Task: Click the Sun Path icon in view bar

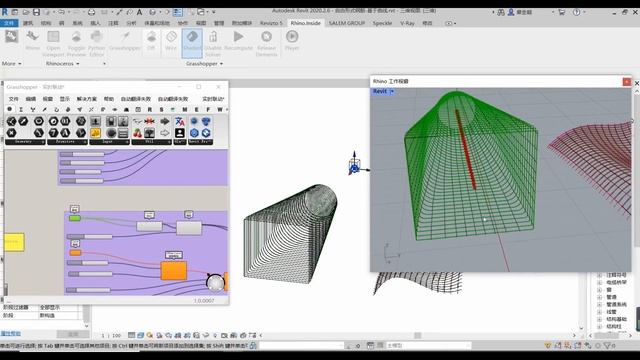Action: [150, 336]
